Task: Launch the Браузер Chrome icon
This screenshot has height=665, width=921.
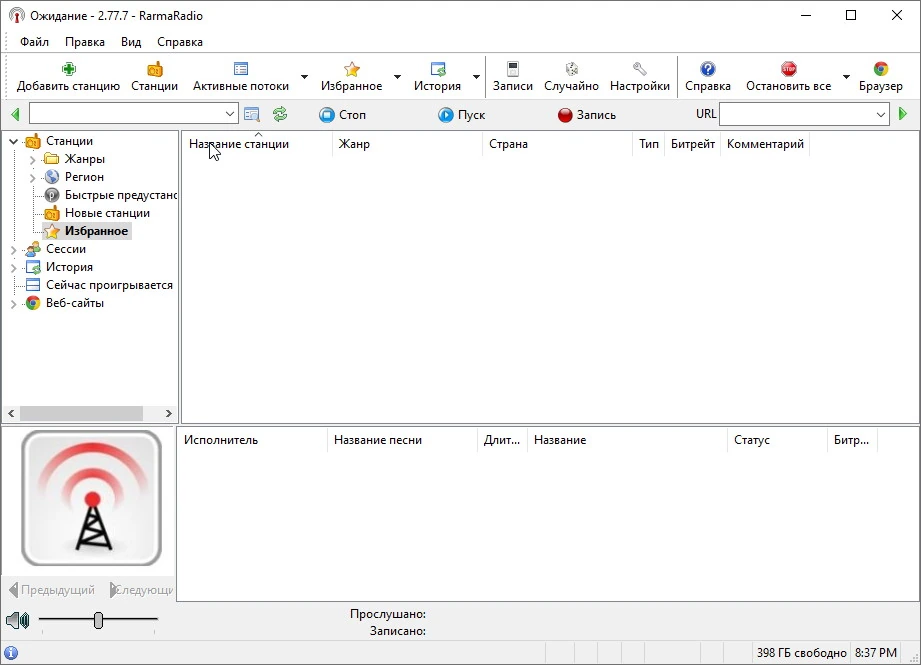Action: point(880,69)
